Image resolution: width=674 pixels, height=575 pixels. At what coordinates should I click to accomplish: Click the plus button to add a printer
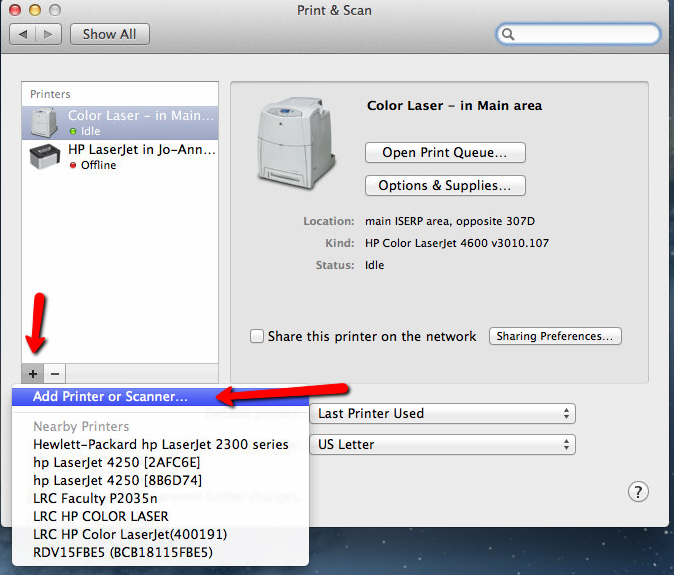pyautogui.click(x=33, y=373)
